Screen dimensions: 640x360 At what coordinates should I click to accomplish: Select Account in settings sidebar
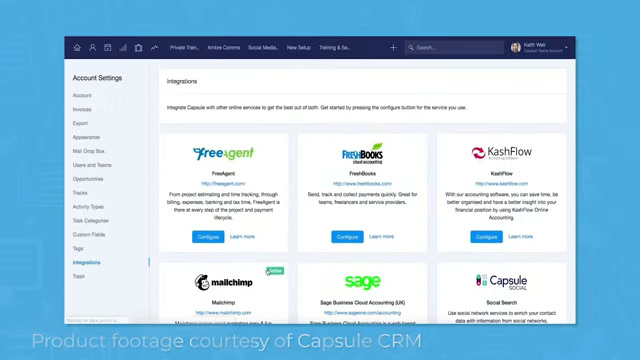(x=82, y=96)
